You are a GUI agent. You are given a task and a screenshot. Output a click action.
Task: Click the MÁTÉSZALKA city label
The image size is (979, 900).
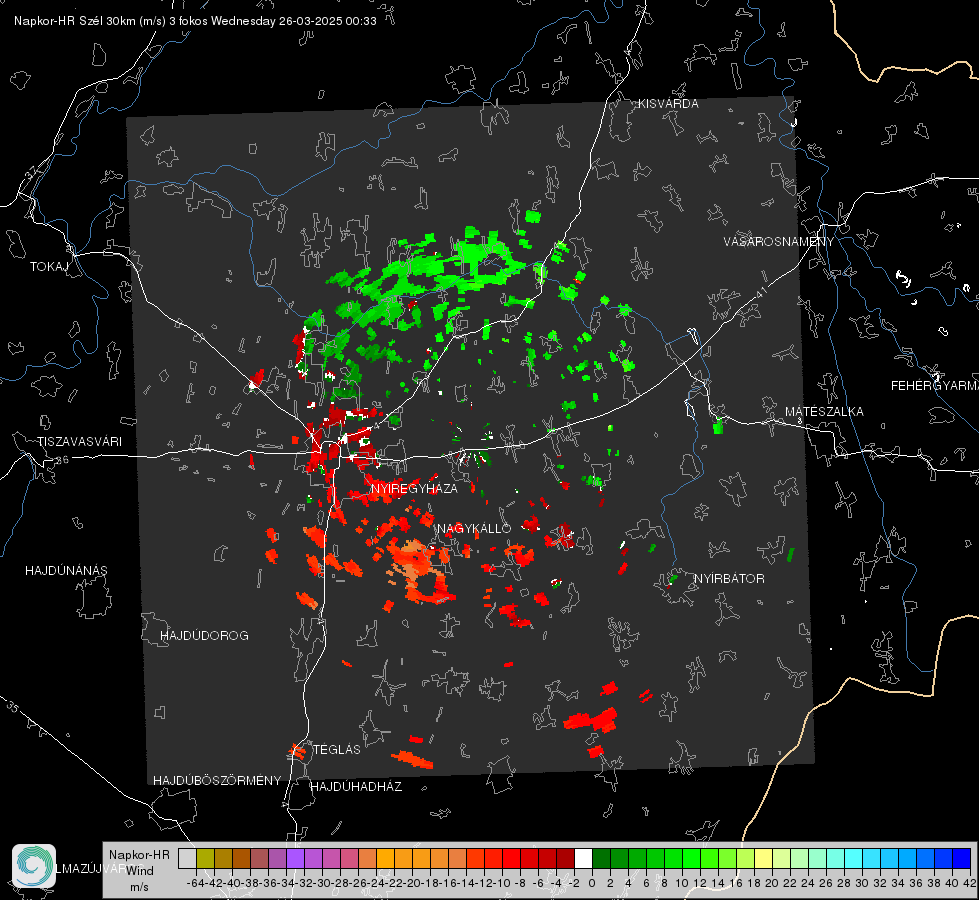pyautogui.click(x=824, y=412)
